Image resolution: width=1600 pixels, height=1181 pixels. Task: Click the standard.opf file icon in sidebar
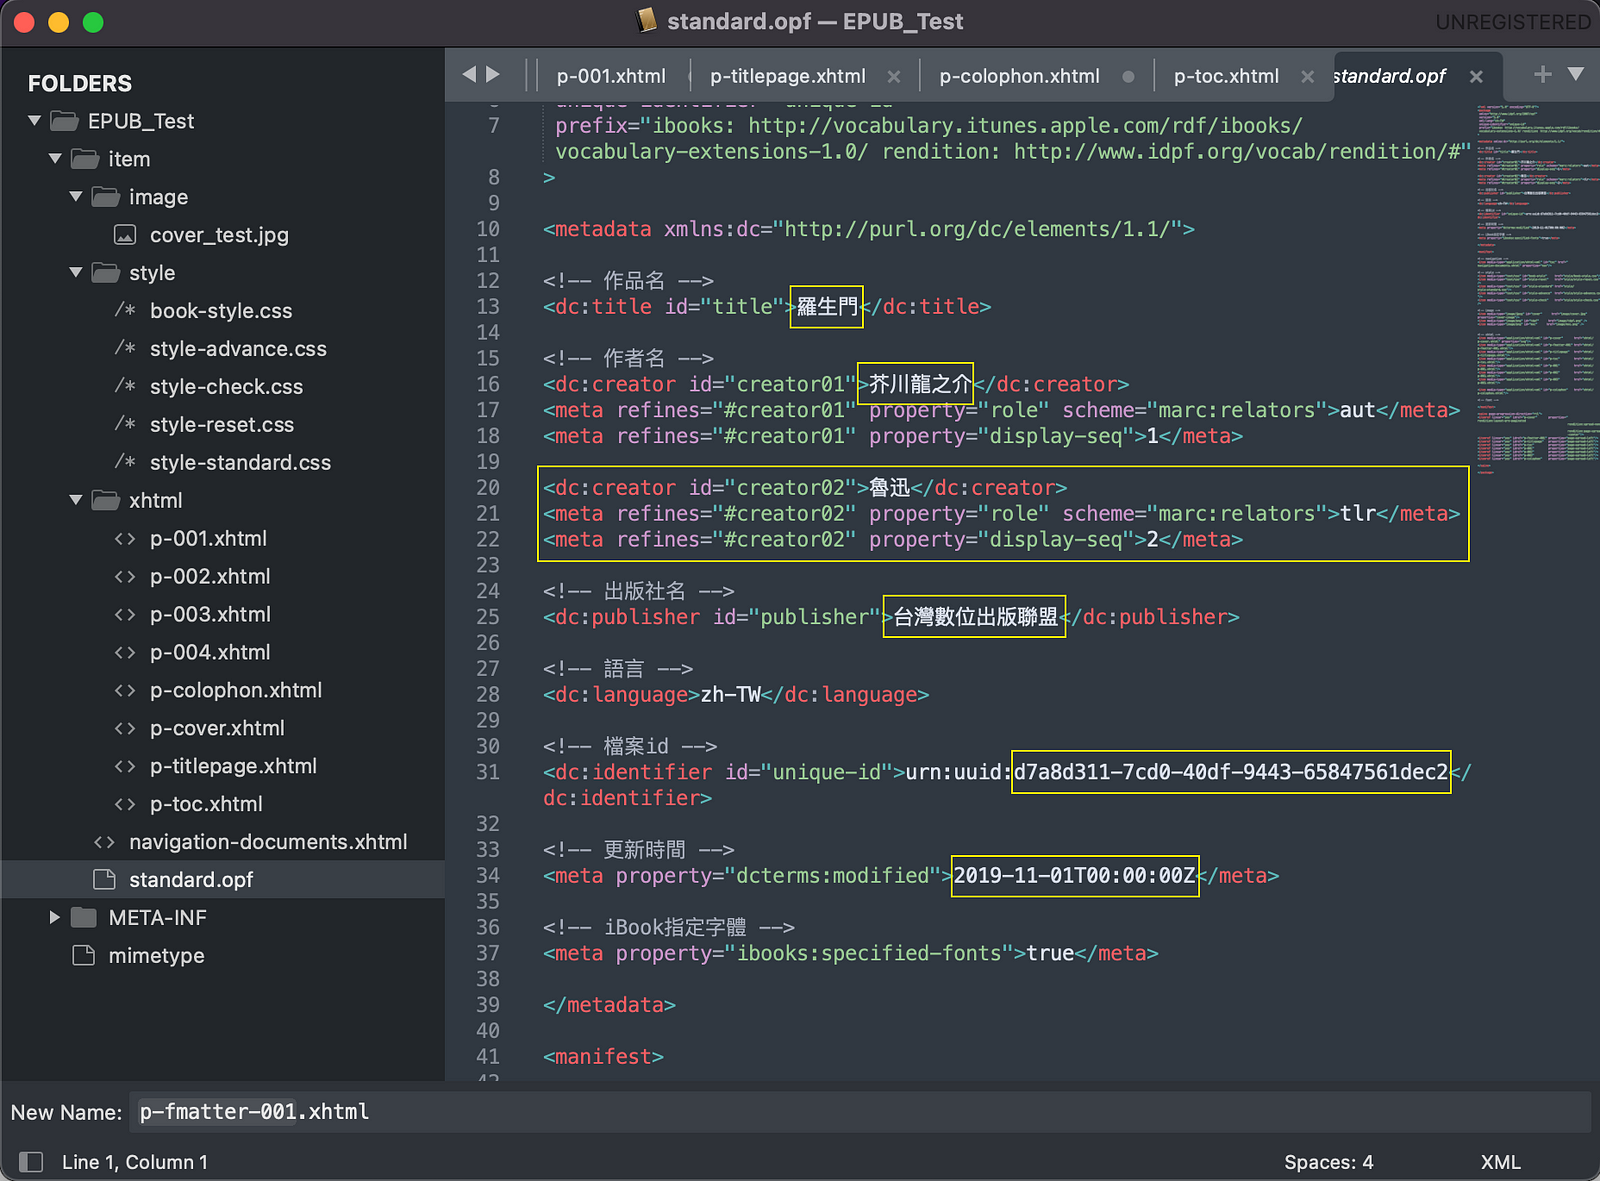(104, 879)
